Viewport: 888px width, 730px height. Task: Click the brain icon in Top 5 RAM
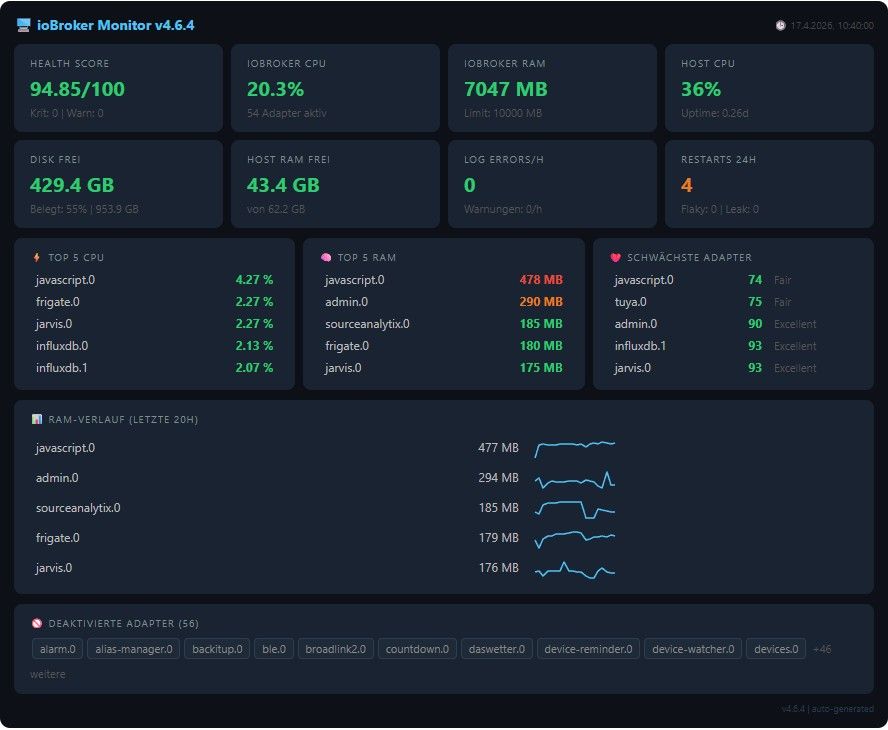(326, 257)
